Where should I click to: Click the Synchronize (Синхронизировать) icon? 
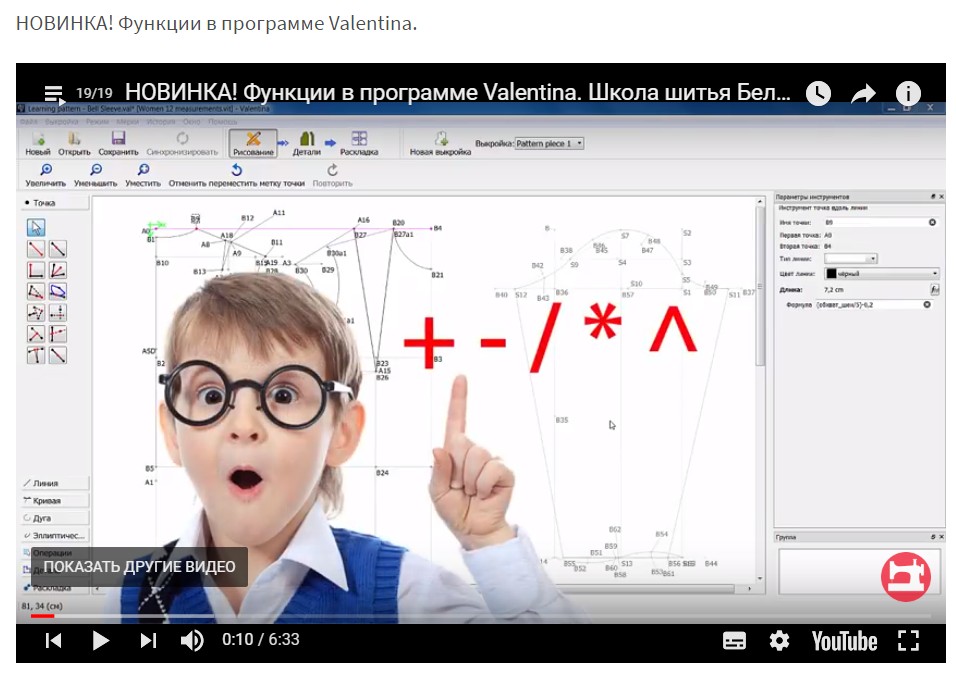[x=182, y=138]
